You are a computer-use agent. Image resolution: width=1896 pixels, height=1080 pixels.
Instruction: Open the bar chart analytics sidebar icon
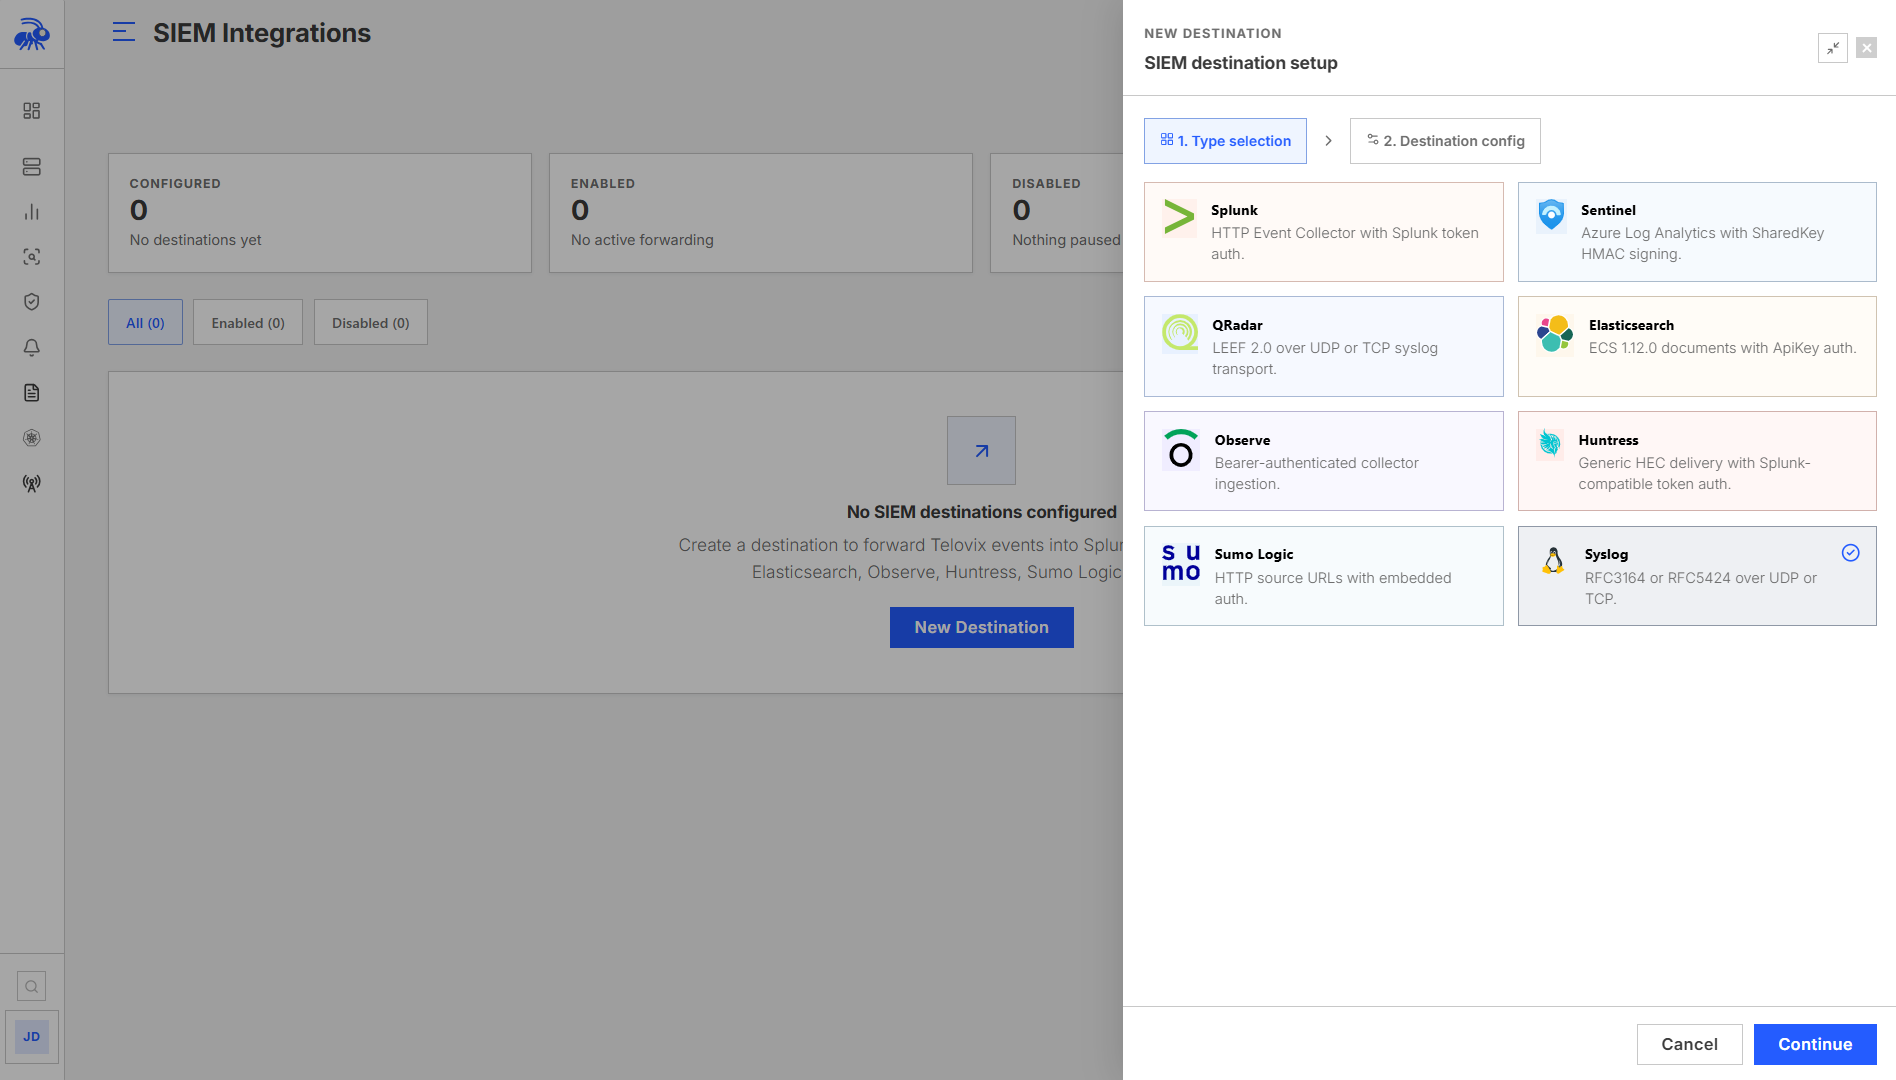click(32, 212)
